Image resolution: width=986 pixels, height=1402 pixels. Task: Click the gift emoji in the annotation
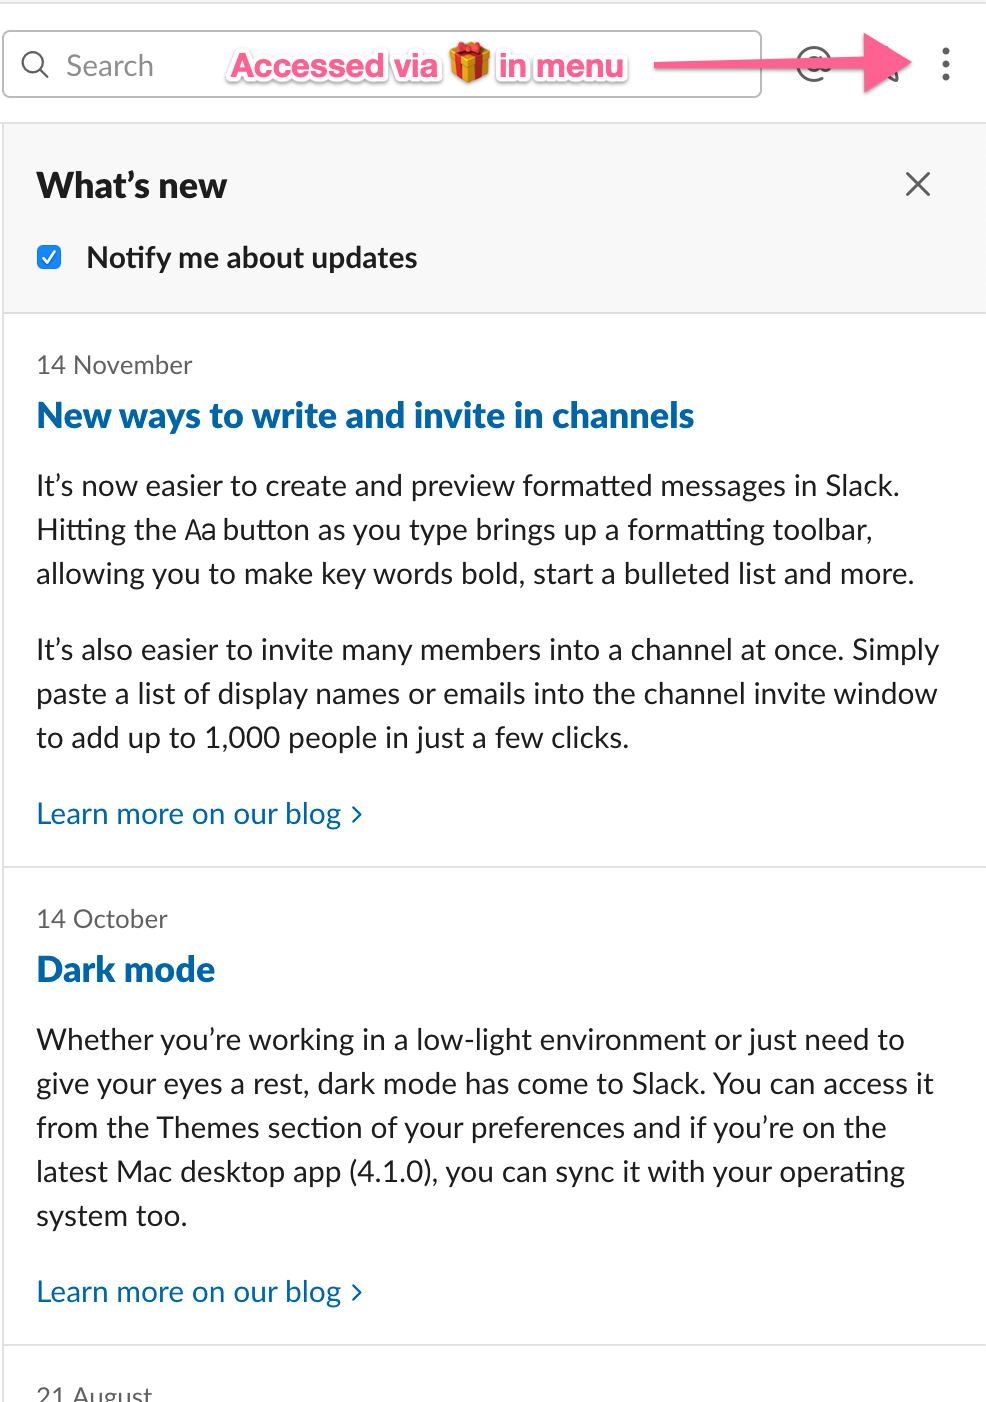(x=470, y=64)
